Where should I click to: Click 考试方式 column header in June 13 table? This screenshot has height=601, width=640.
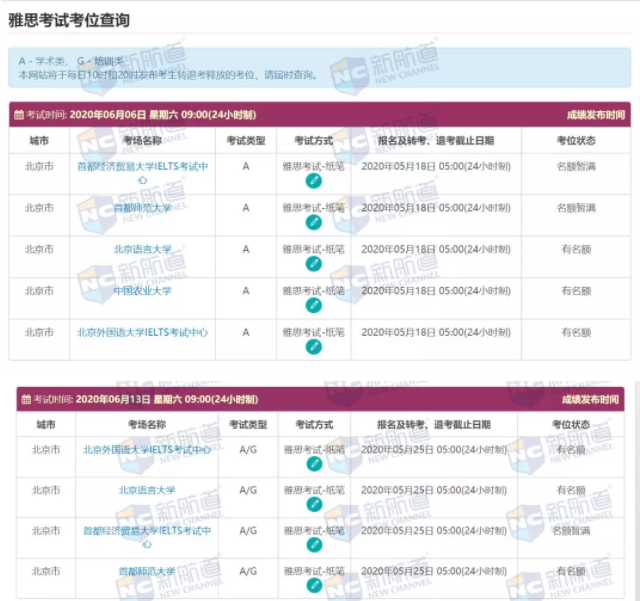click(x=314, y=425)
